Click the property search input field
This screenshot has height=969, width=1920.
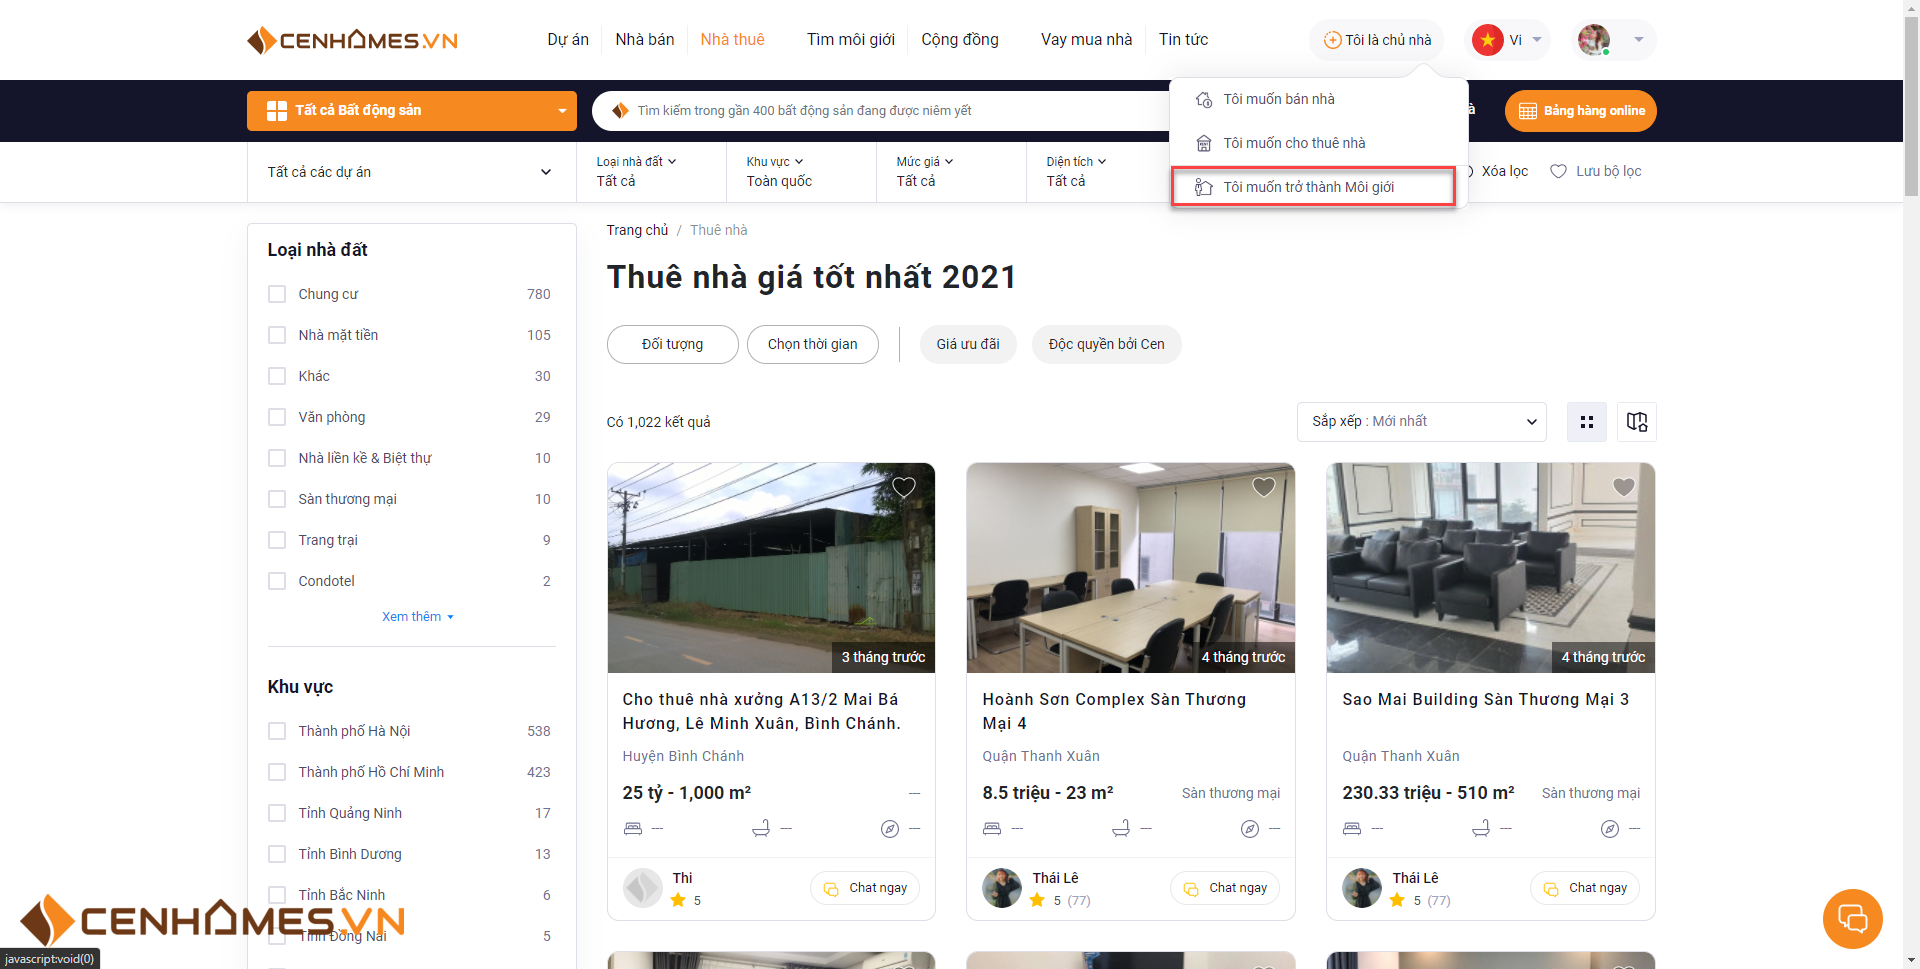(880, 111)
